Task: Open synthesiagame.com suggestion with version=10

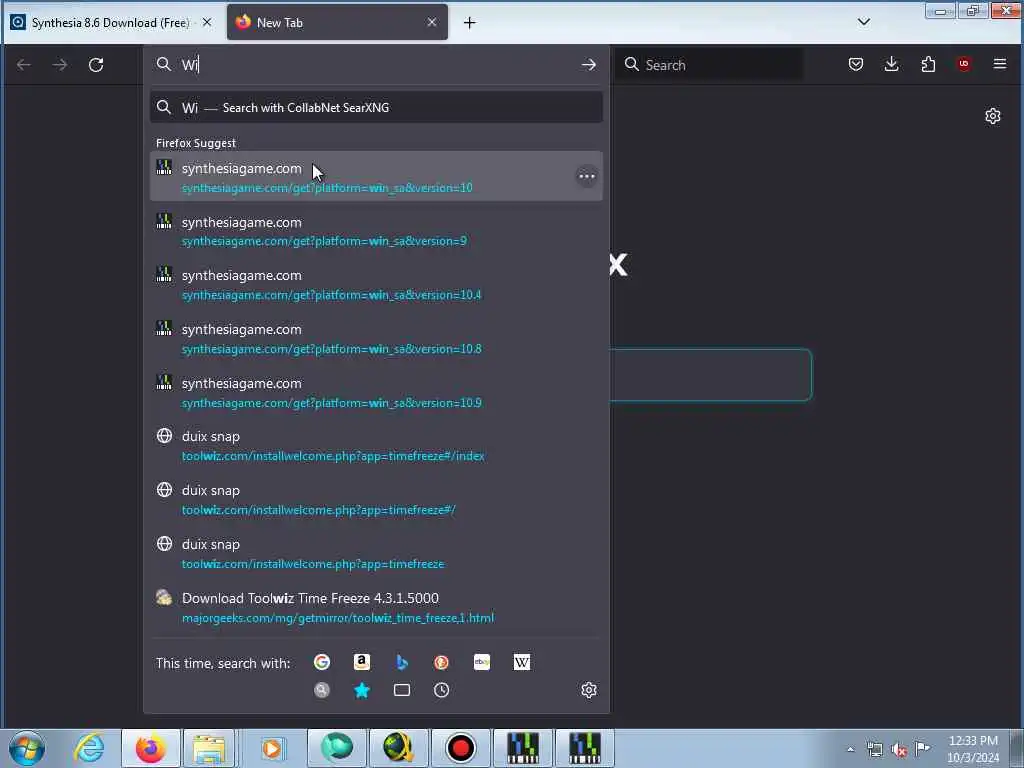Action: tap(376, 177)
